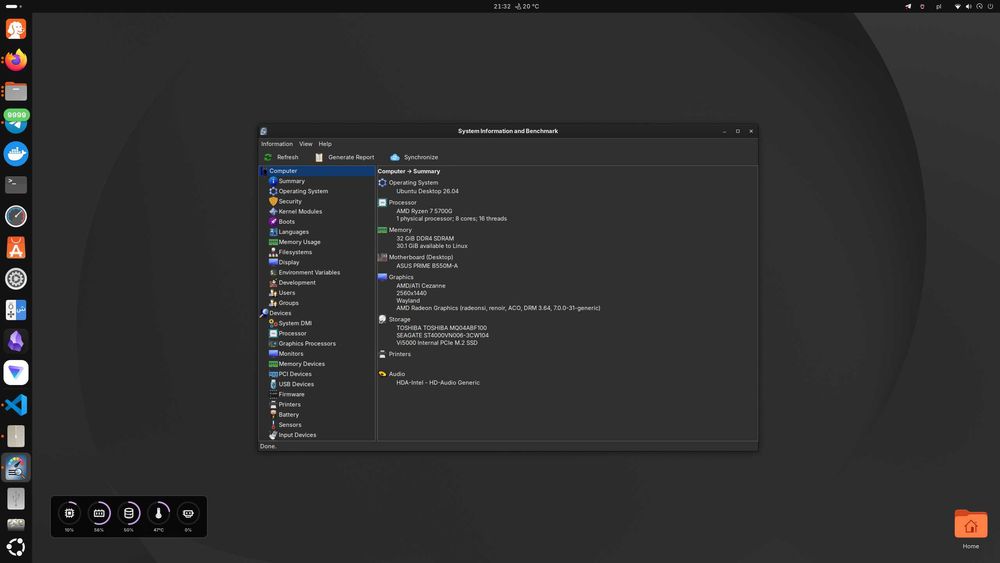Click the Development icon in sidebar

[273, 282]
